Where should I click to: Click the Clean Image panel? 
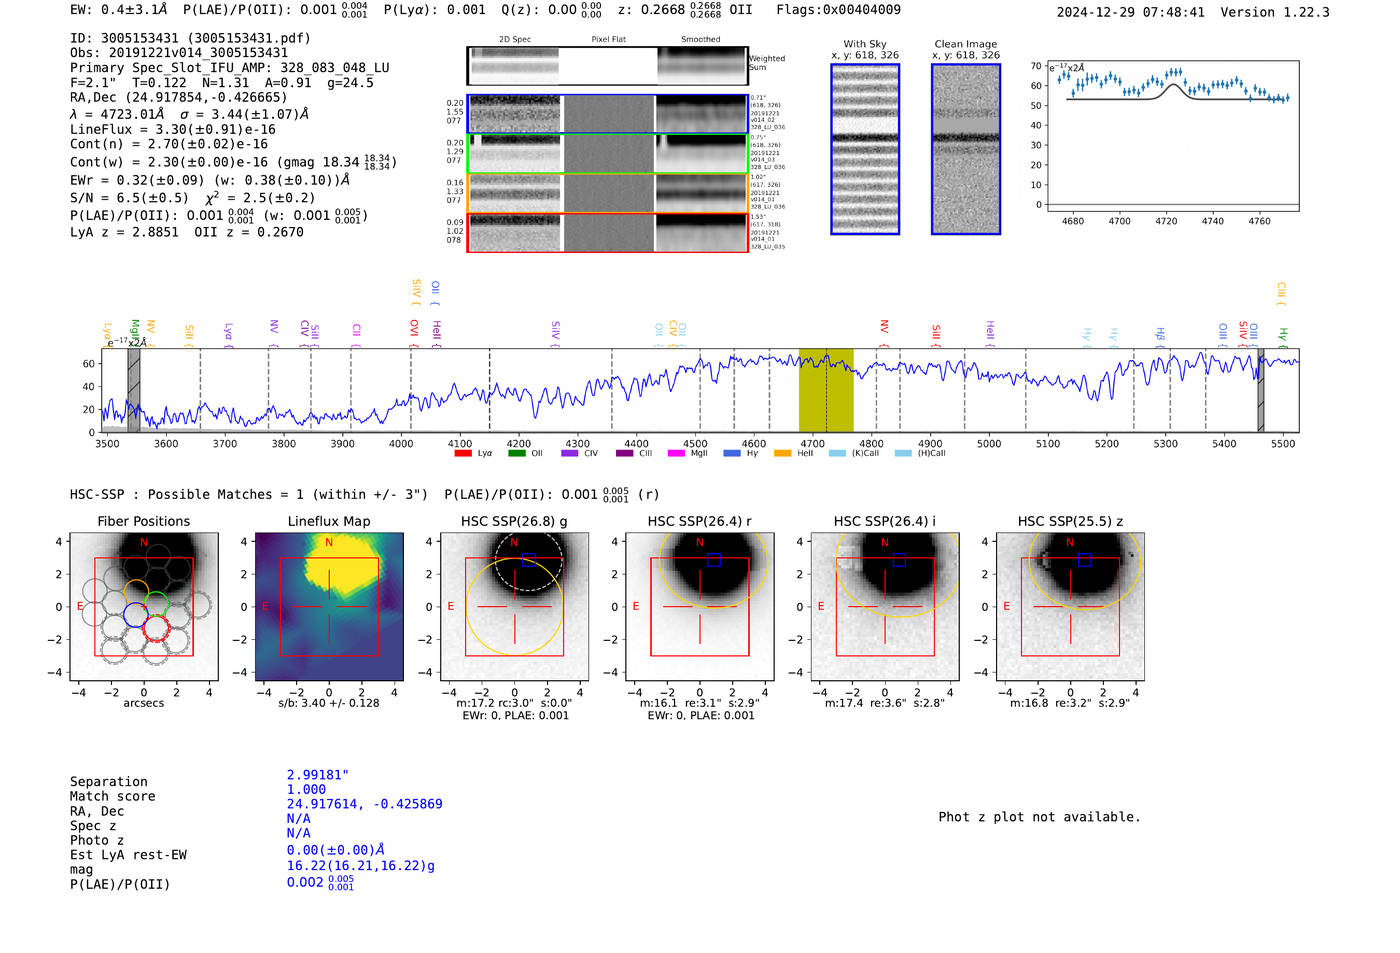966,149
